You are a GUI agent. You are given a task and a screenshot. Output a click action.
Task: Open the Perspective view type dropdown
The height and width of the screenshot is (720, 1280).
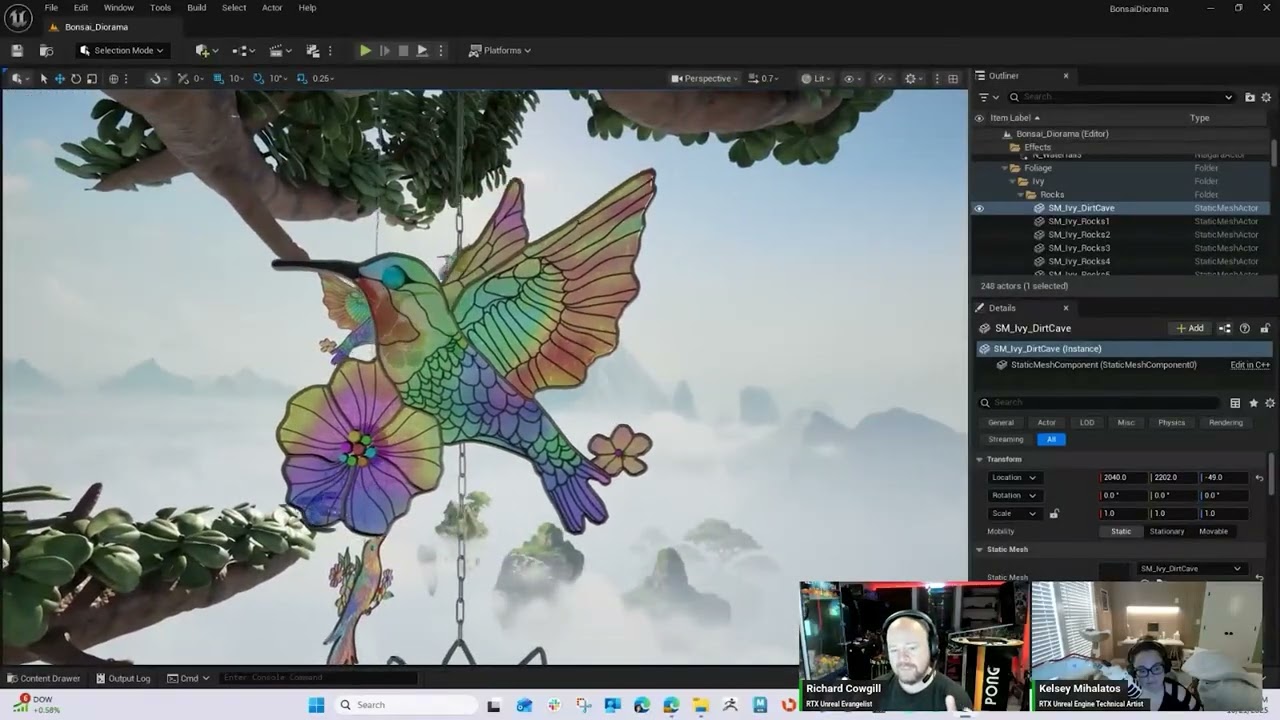705,78
